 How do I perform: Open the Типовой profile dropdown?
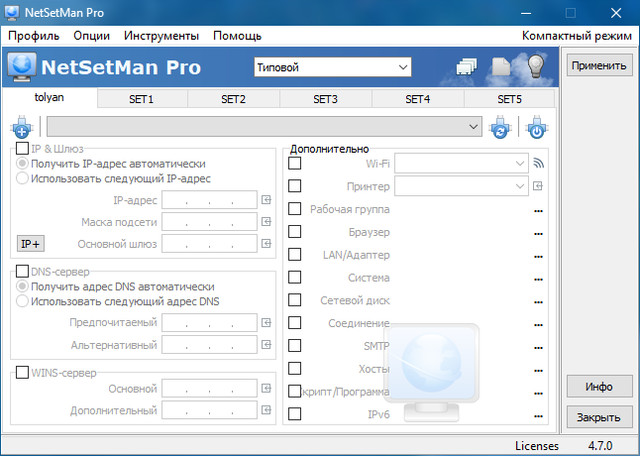pos(332,67)
